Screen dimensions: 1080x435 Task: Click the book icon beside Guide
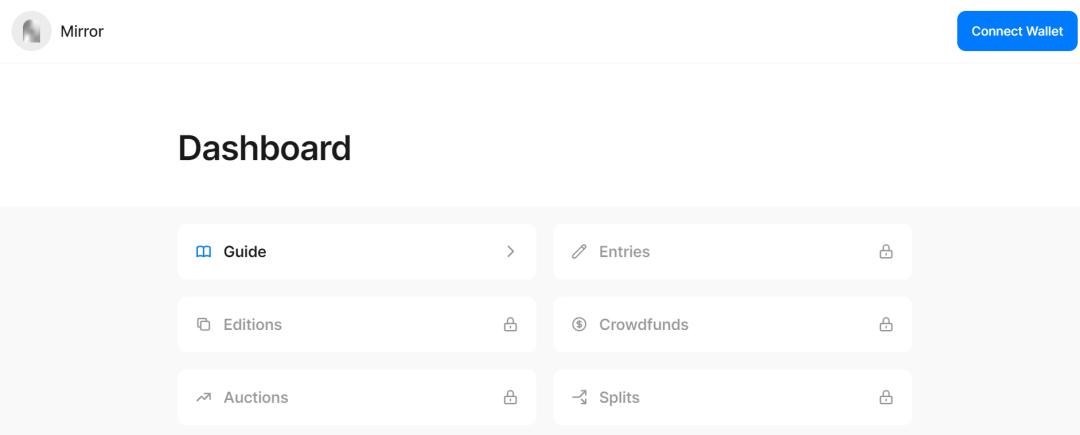(203, 252)
